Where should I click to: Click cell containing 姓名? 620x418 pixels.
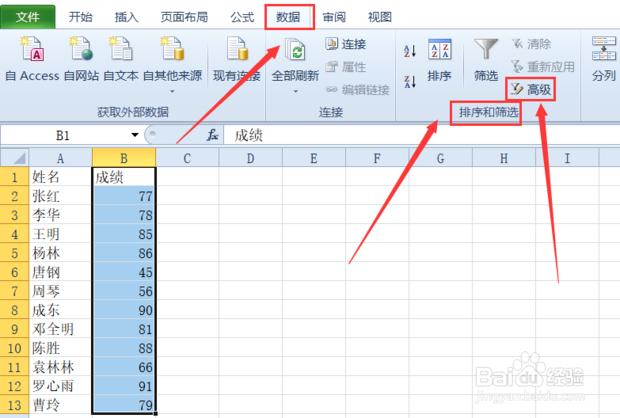tap(60, 177)
